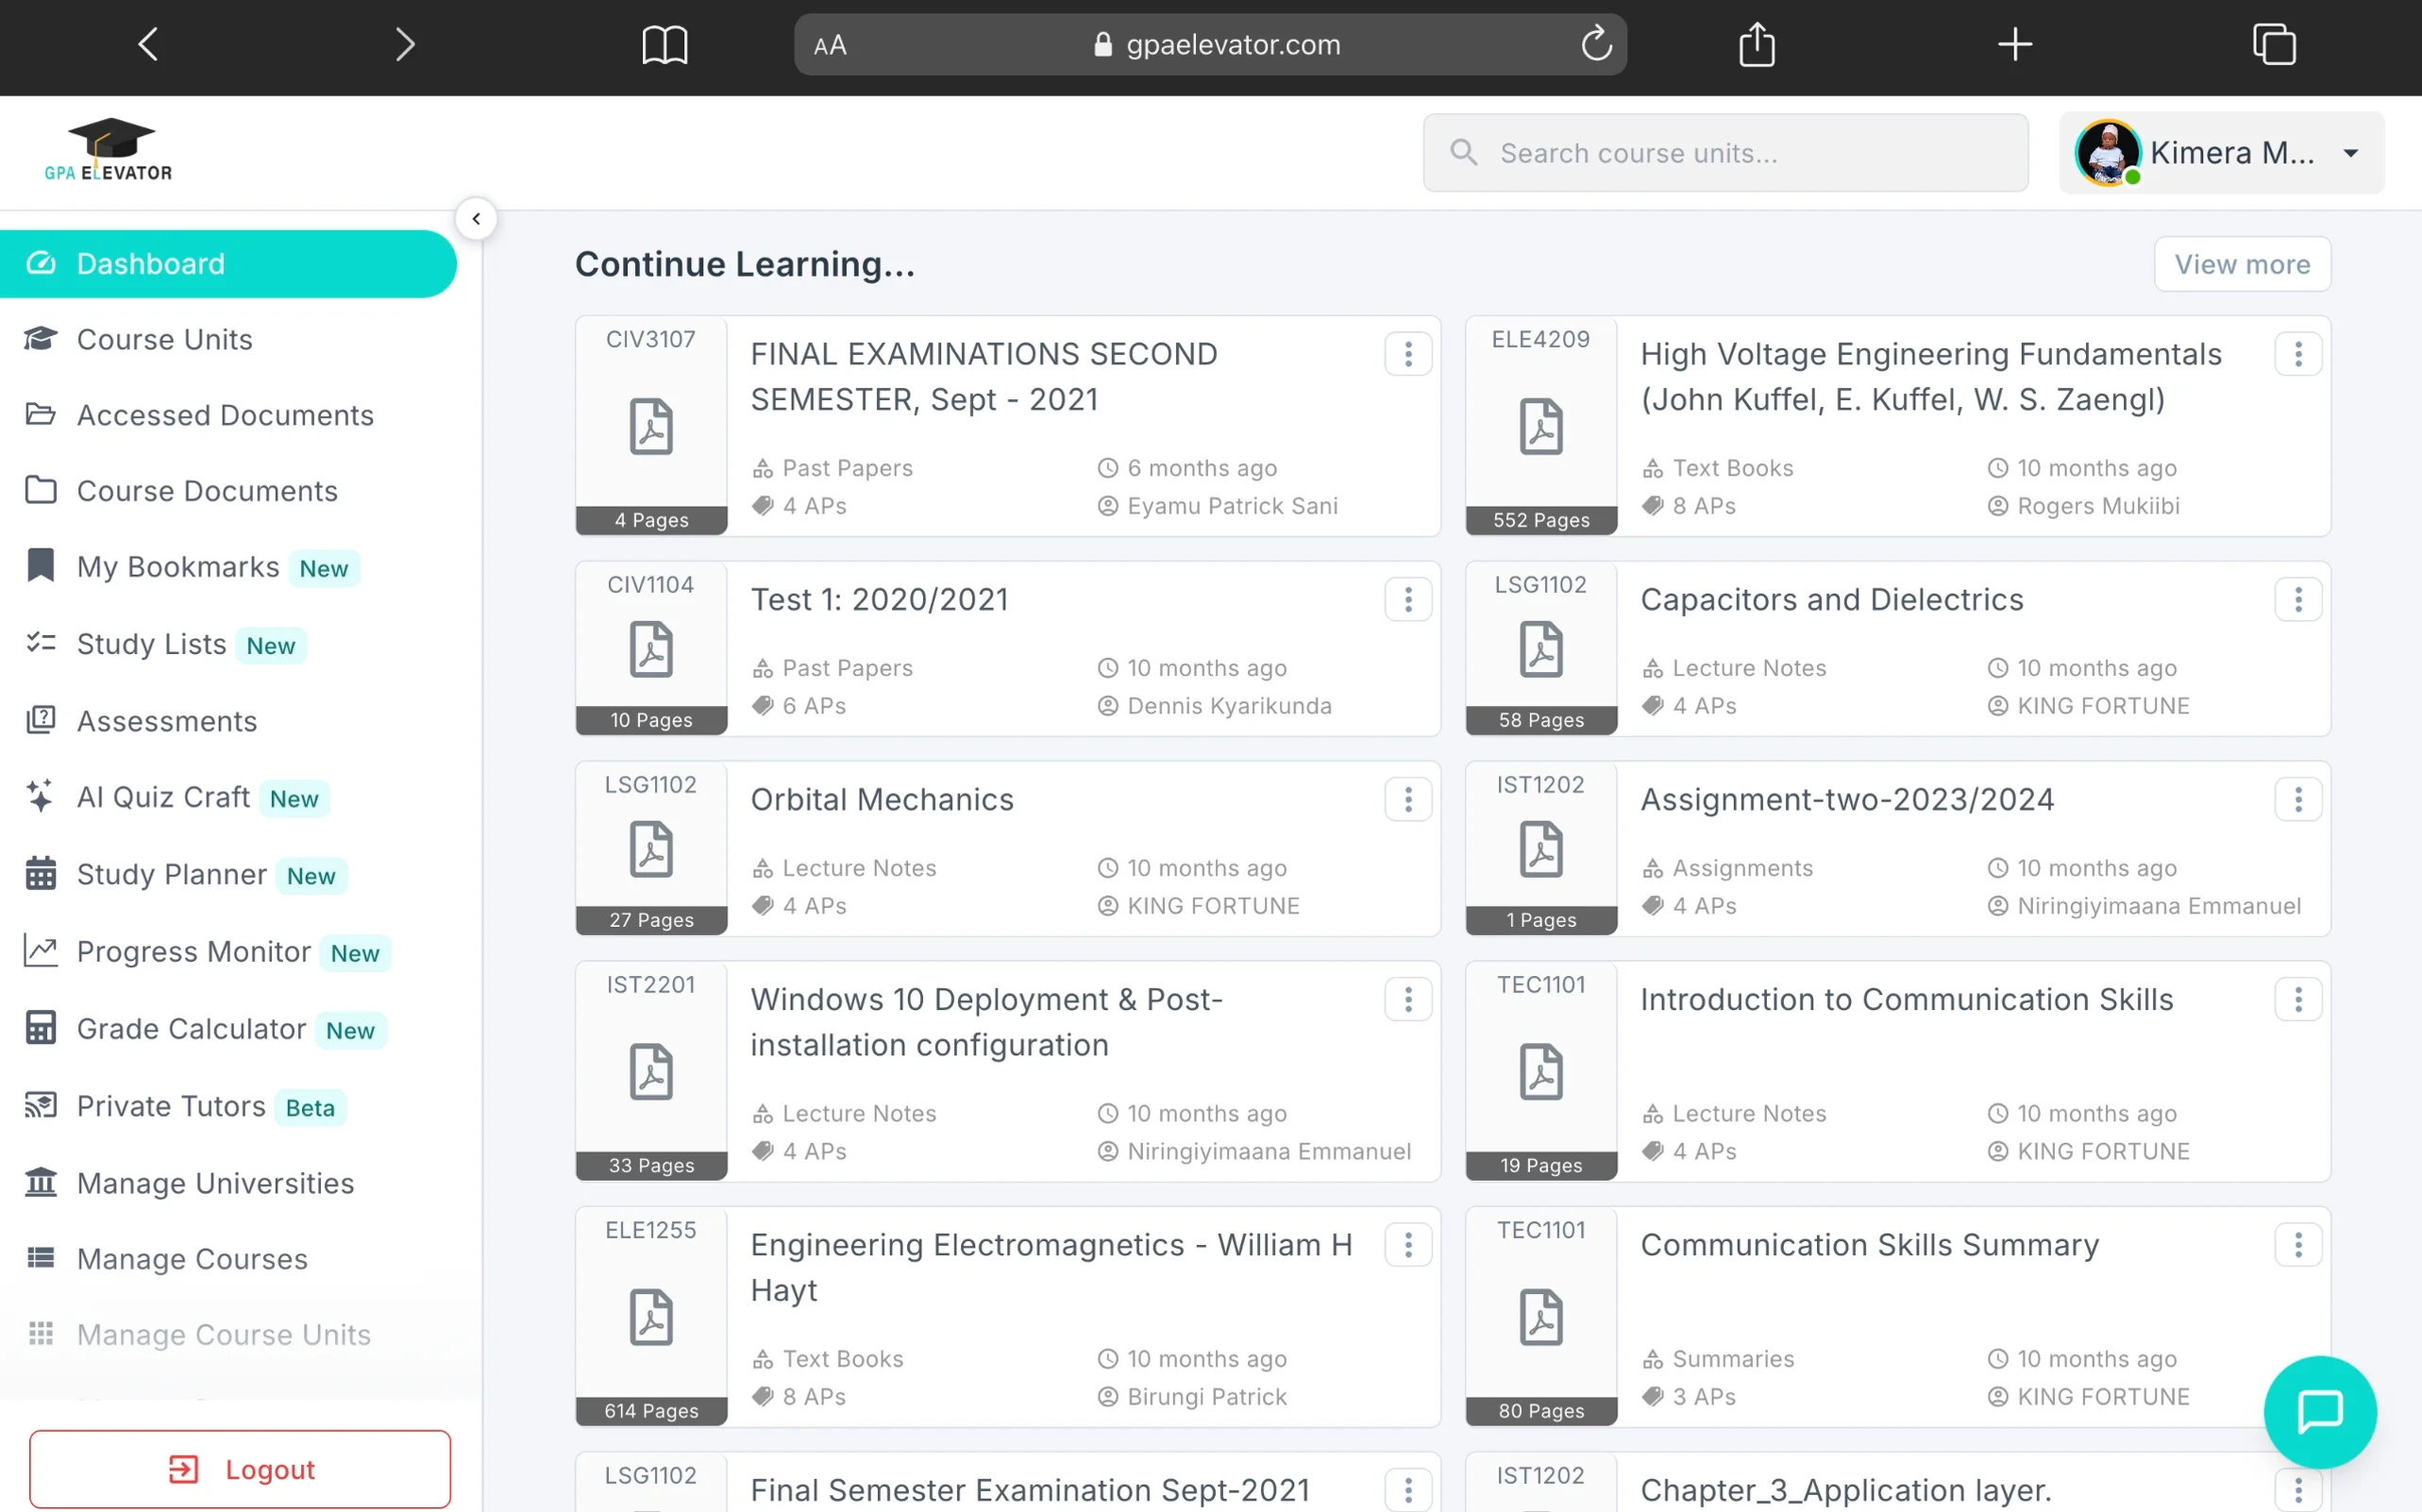The width and height of the screenshot is (2422, 1512).
Task: Open Orbital Mechanics document title
Action: [x=881, y=799]
